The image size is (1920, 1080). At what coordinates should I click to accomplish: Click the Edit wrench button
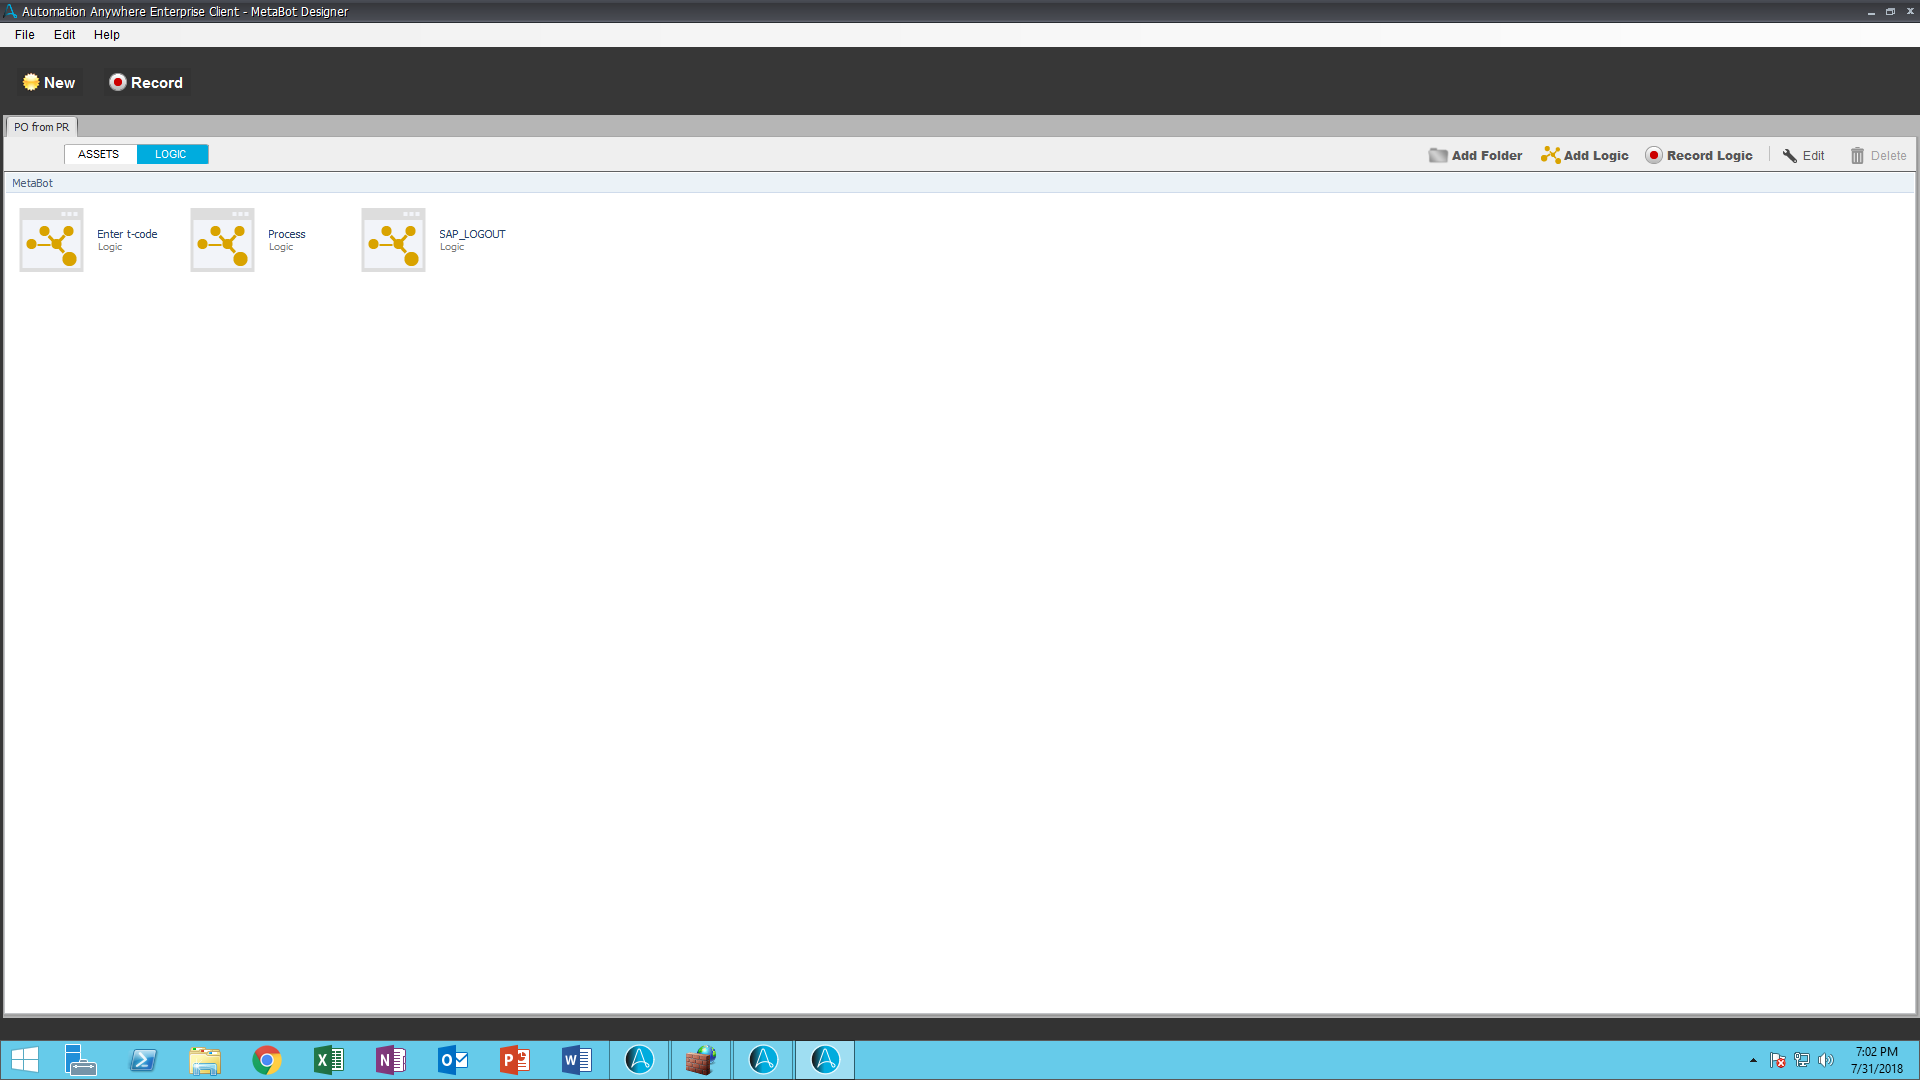click(1803, 156)
